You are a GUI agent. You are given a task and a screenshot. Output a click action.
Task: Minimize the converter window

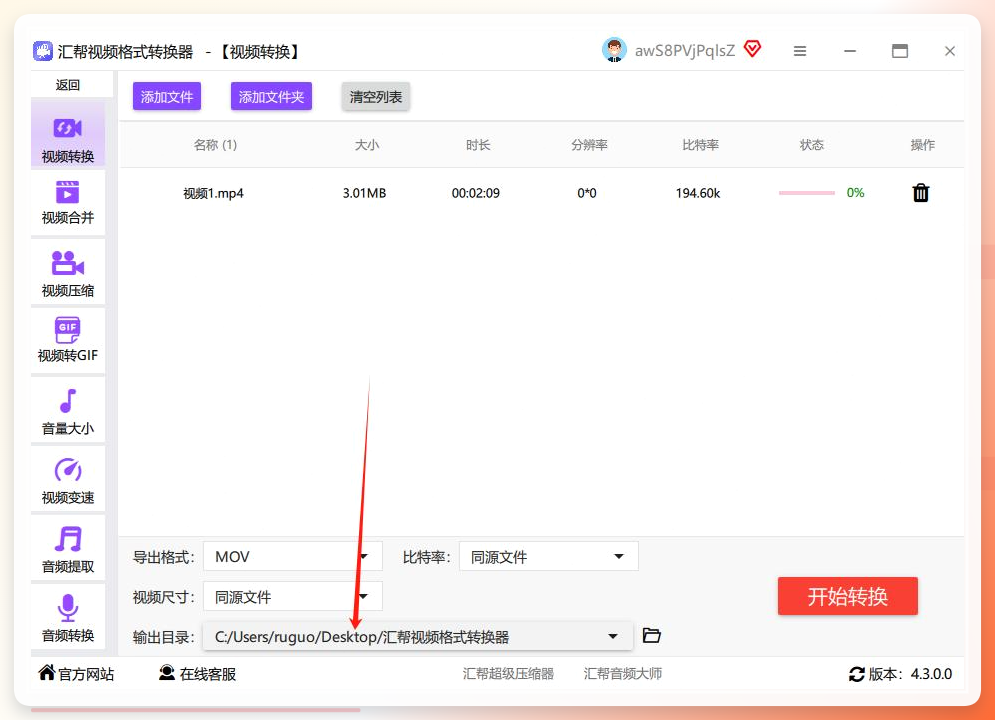click(850, 51)
